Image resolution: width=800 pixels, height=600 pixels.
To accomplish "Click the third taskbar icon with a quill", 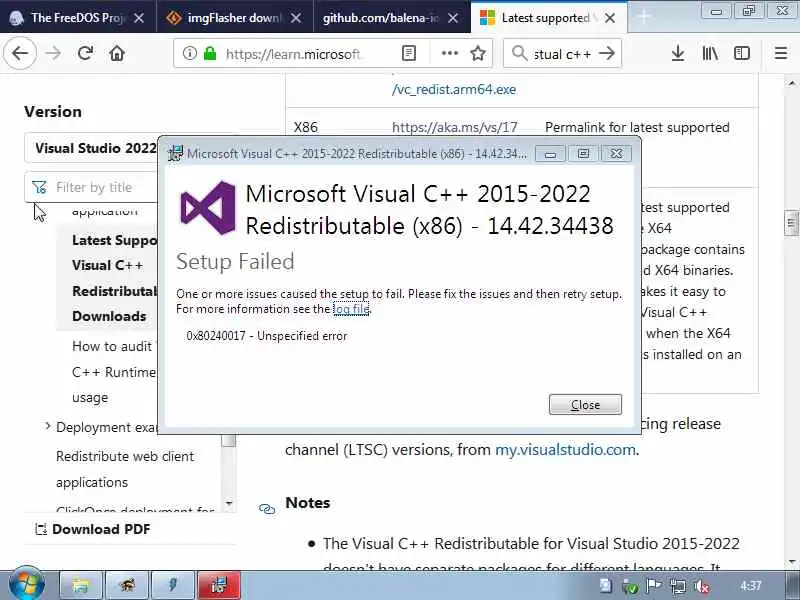I will [x=172, y=585].
